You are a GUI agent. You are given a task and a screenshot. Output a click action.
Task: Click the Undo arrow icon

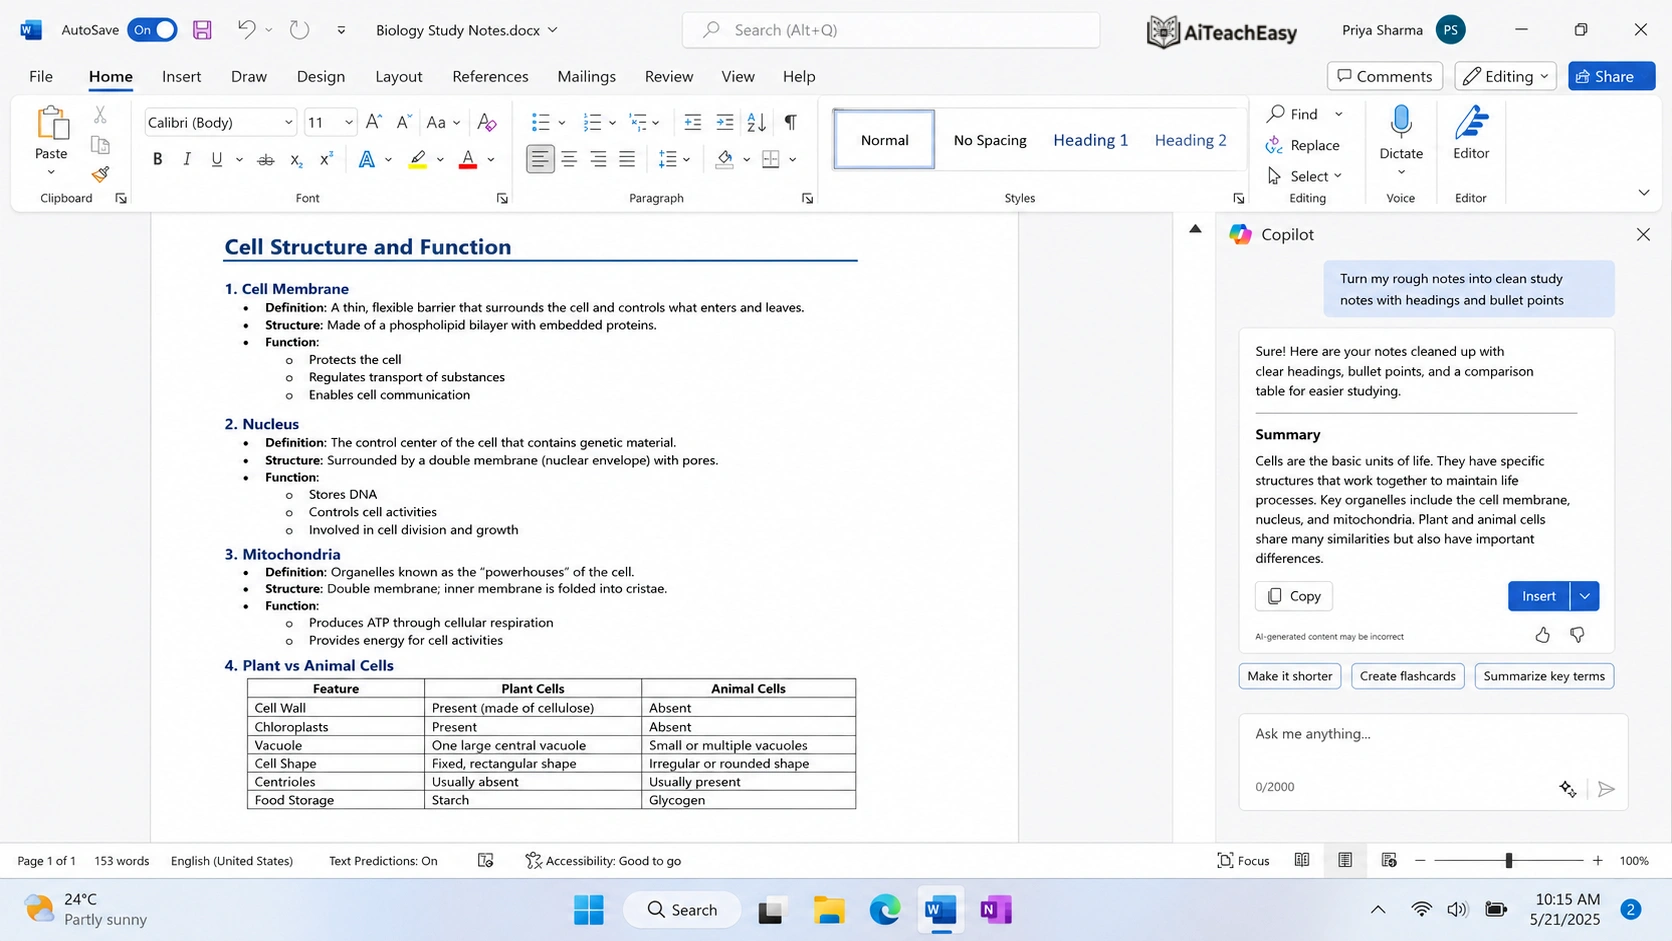[246, 30]
